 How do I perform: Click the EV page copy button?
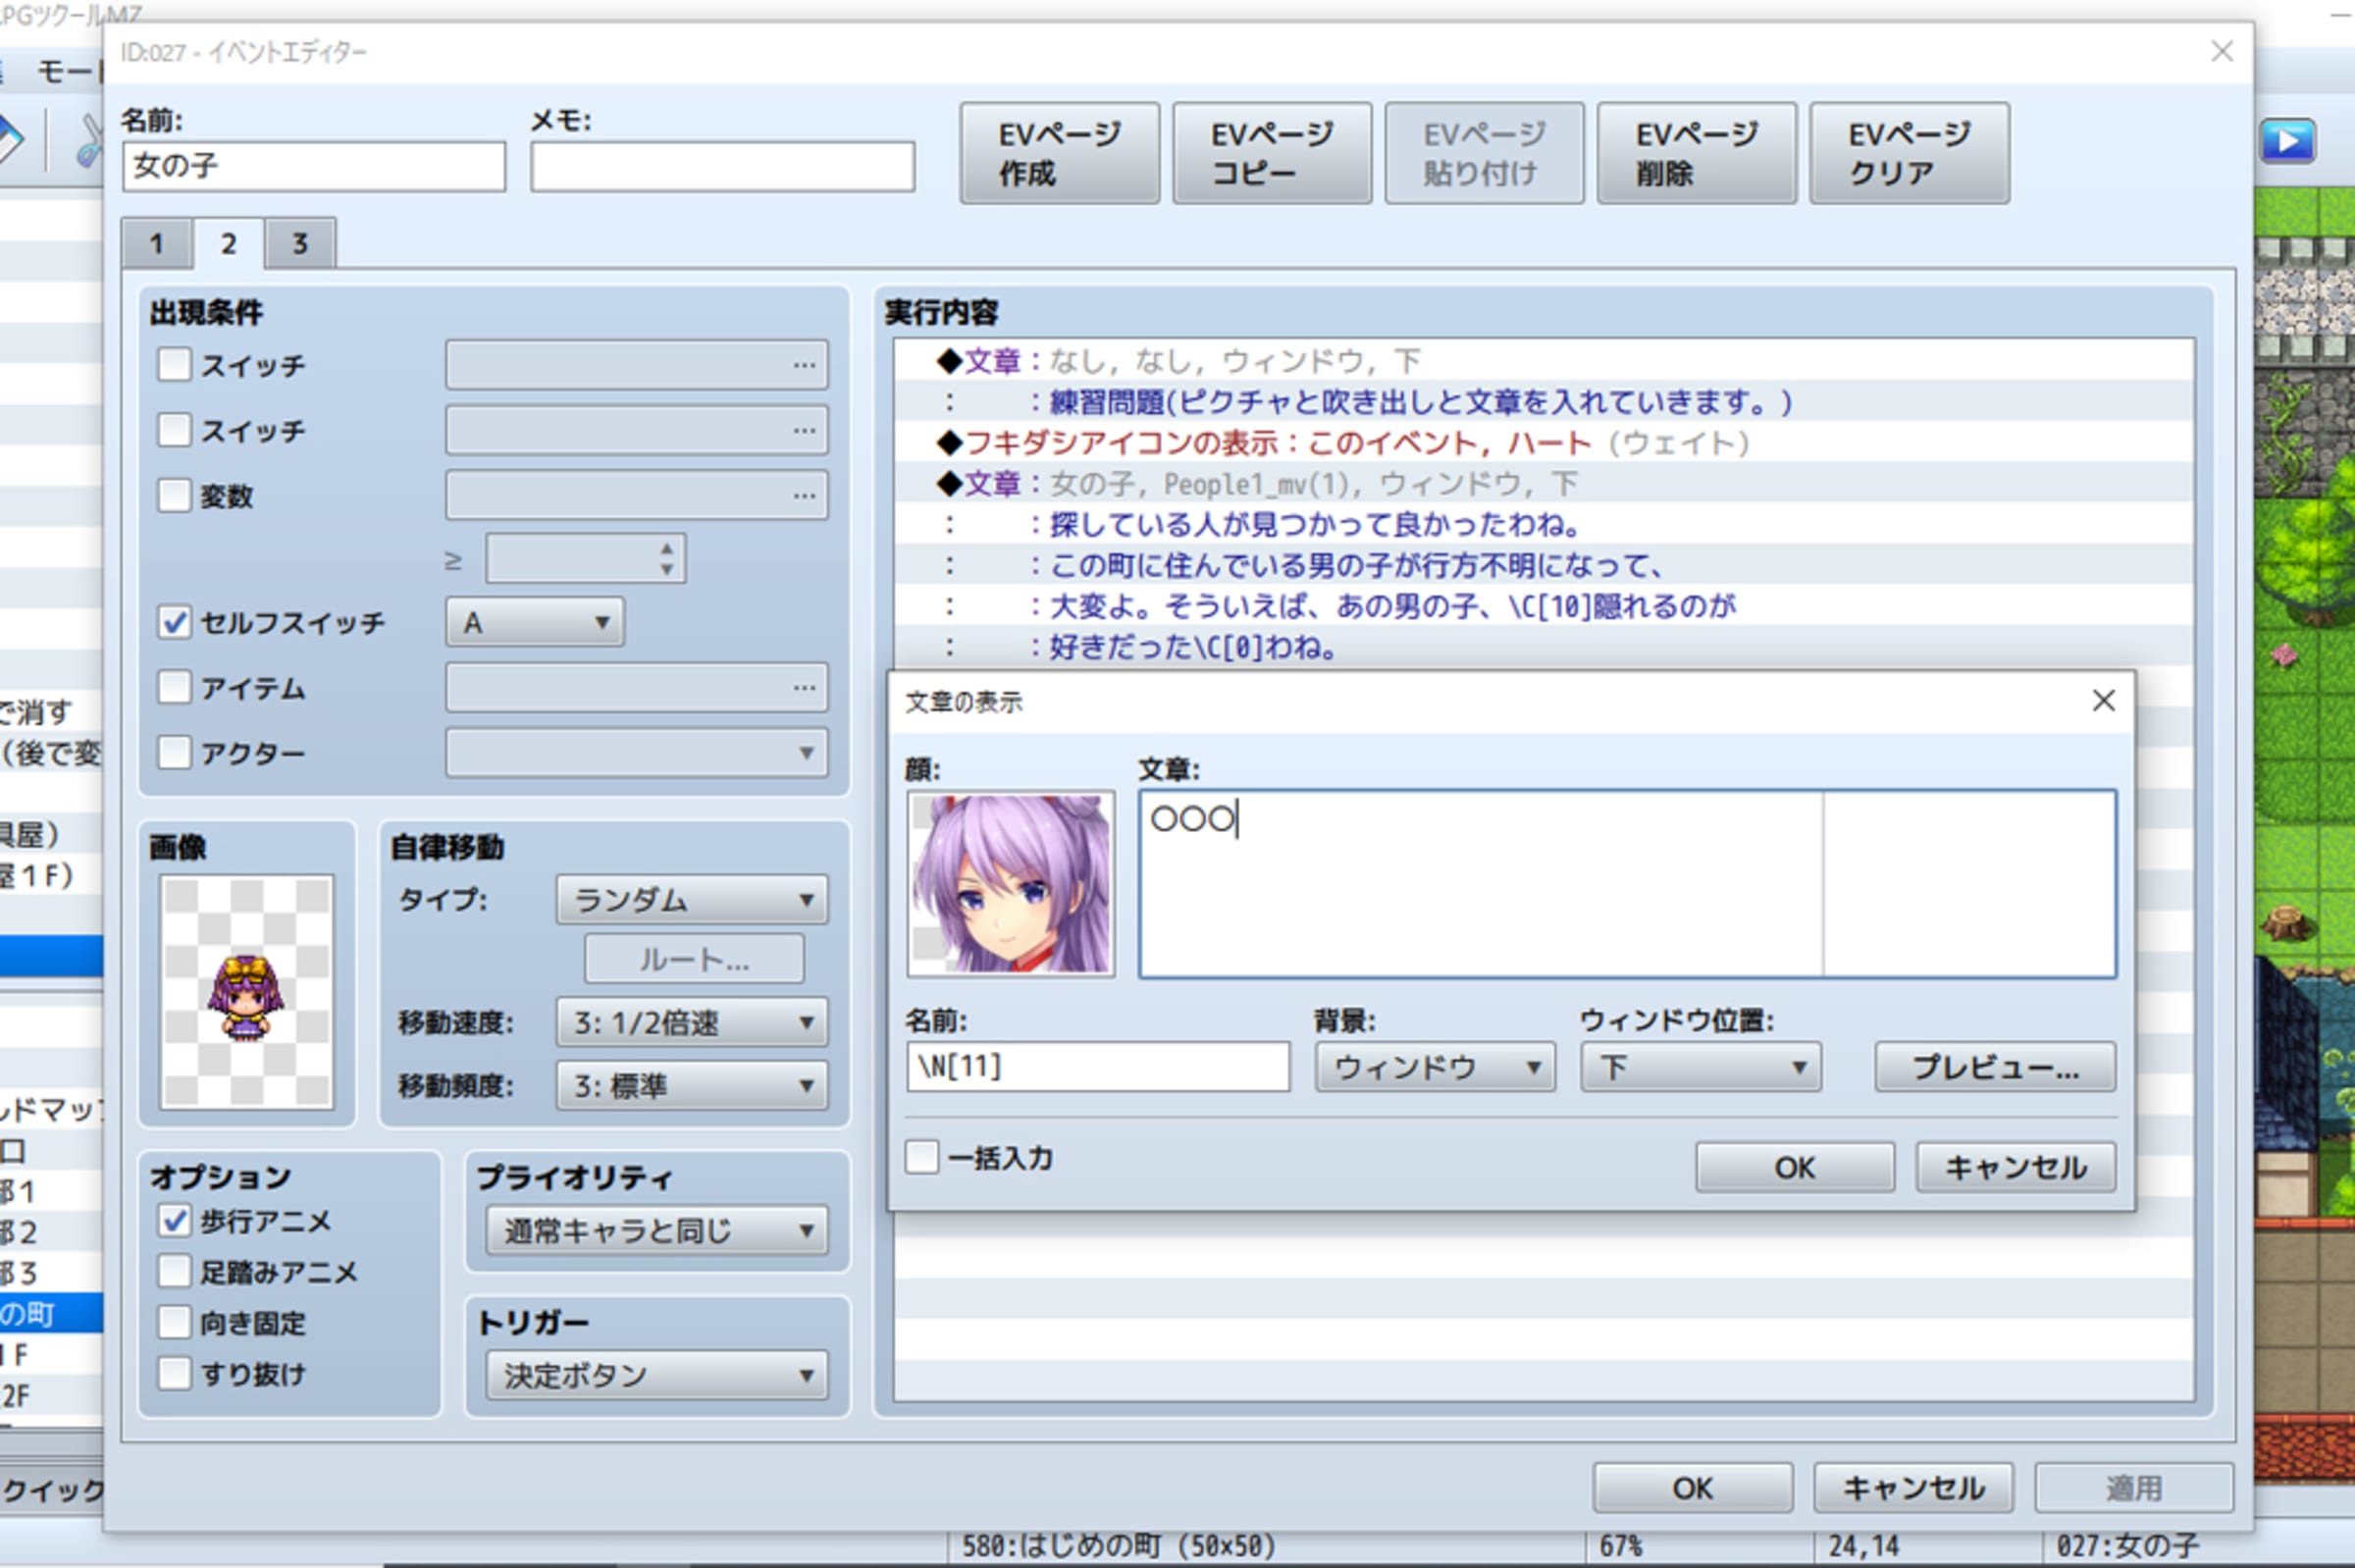coord(1271,154)
